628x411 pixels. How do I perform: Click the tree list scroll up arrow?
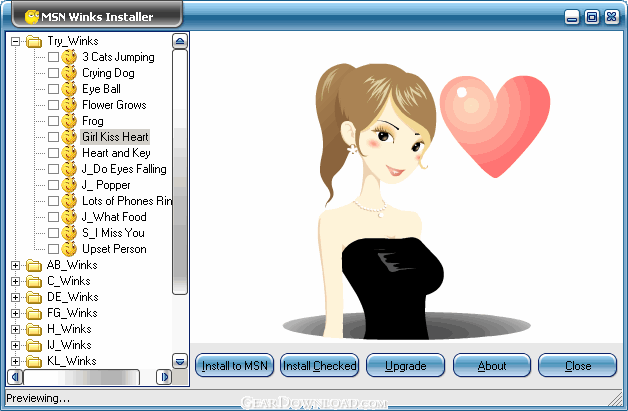tap(180, 41)
